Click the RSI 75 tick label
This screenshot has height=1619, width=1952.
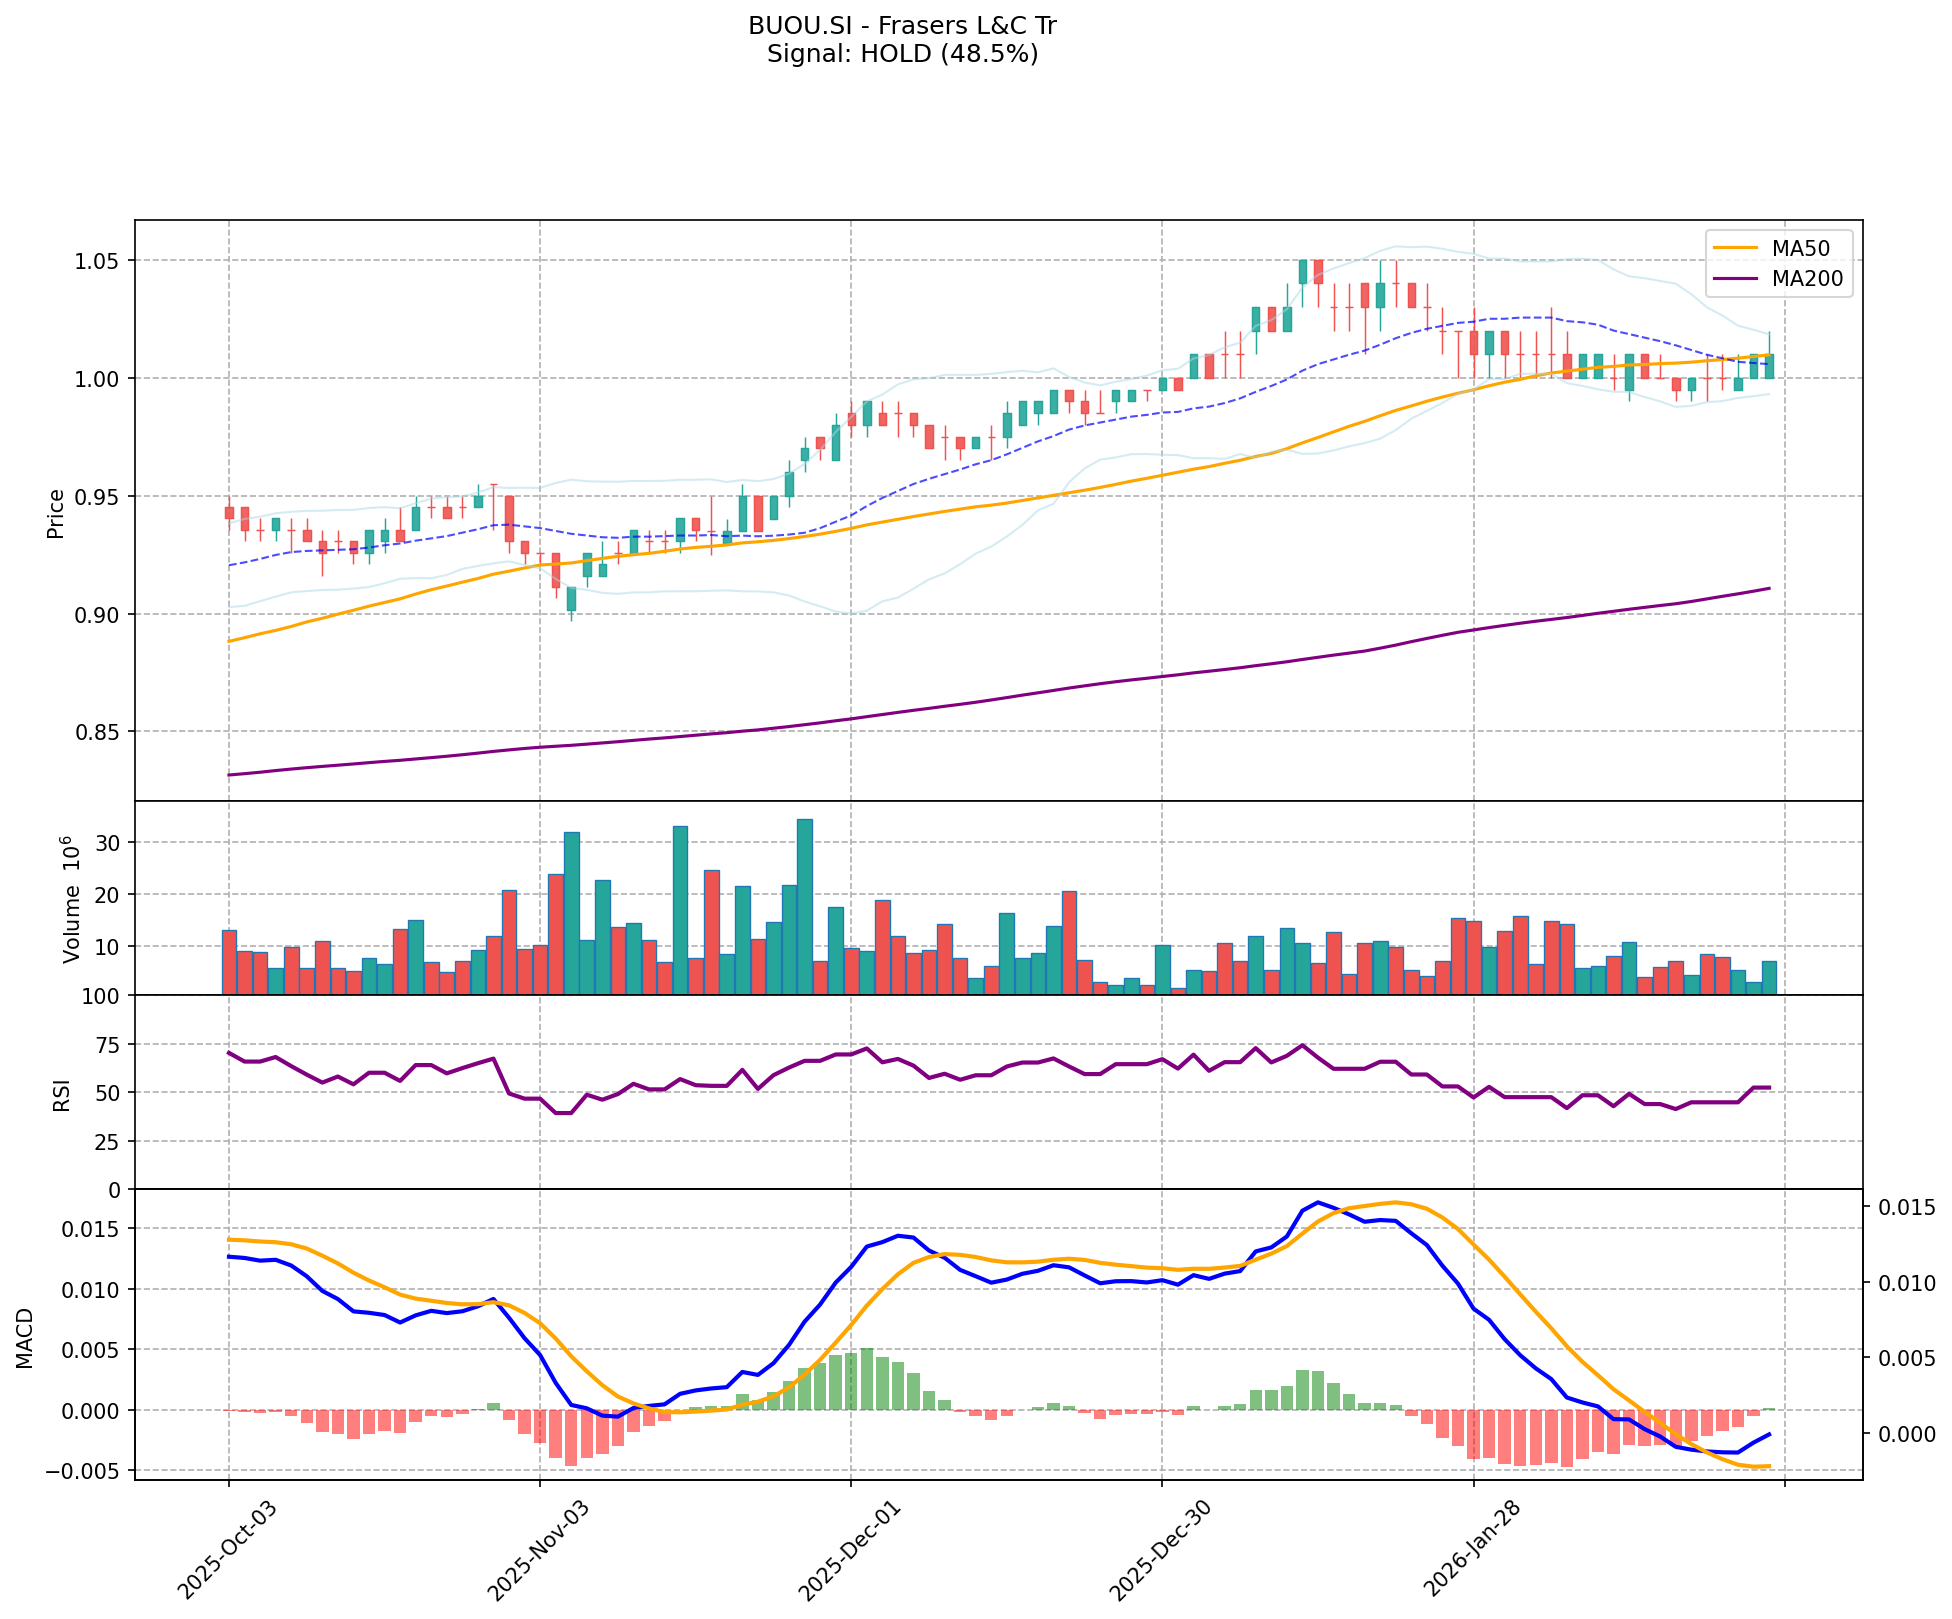click(107, 1045)
